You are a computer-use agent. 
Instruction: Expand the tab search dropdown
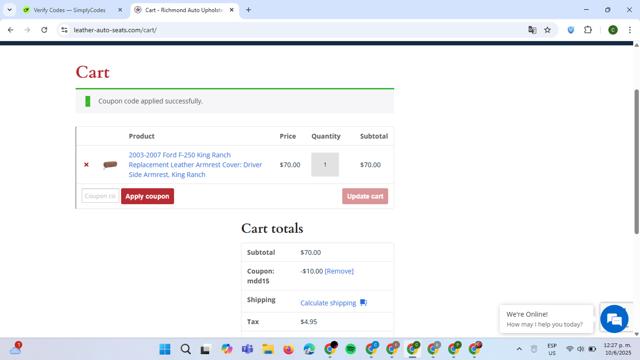click(x=9, y=10)
